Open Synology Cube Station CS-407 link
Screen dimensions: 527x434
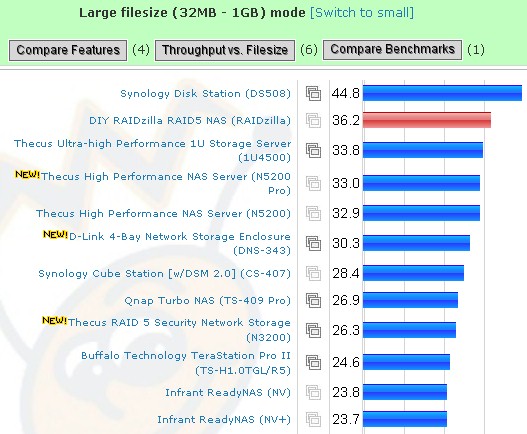point(164,274)
